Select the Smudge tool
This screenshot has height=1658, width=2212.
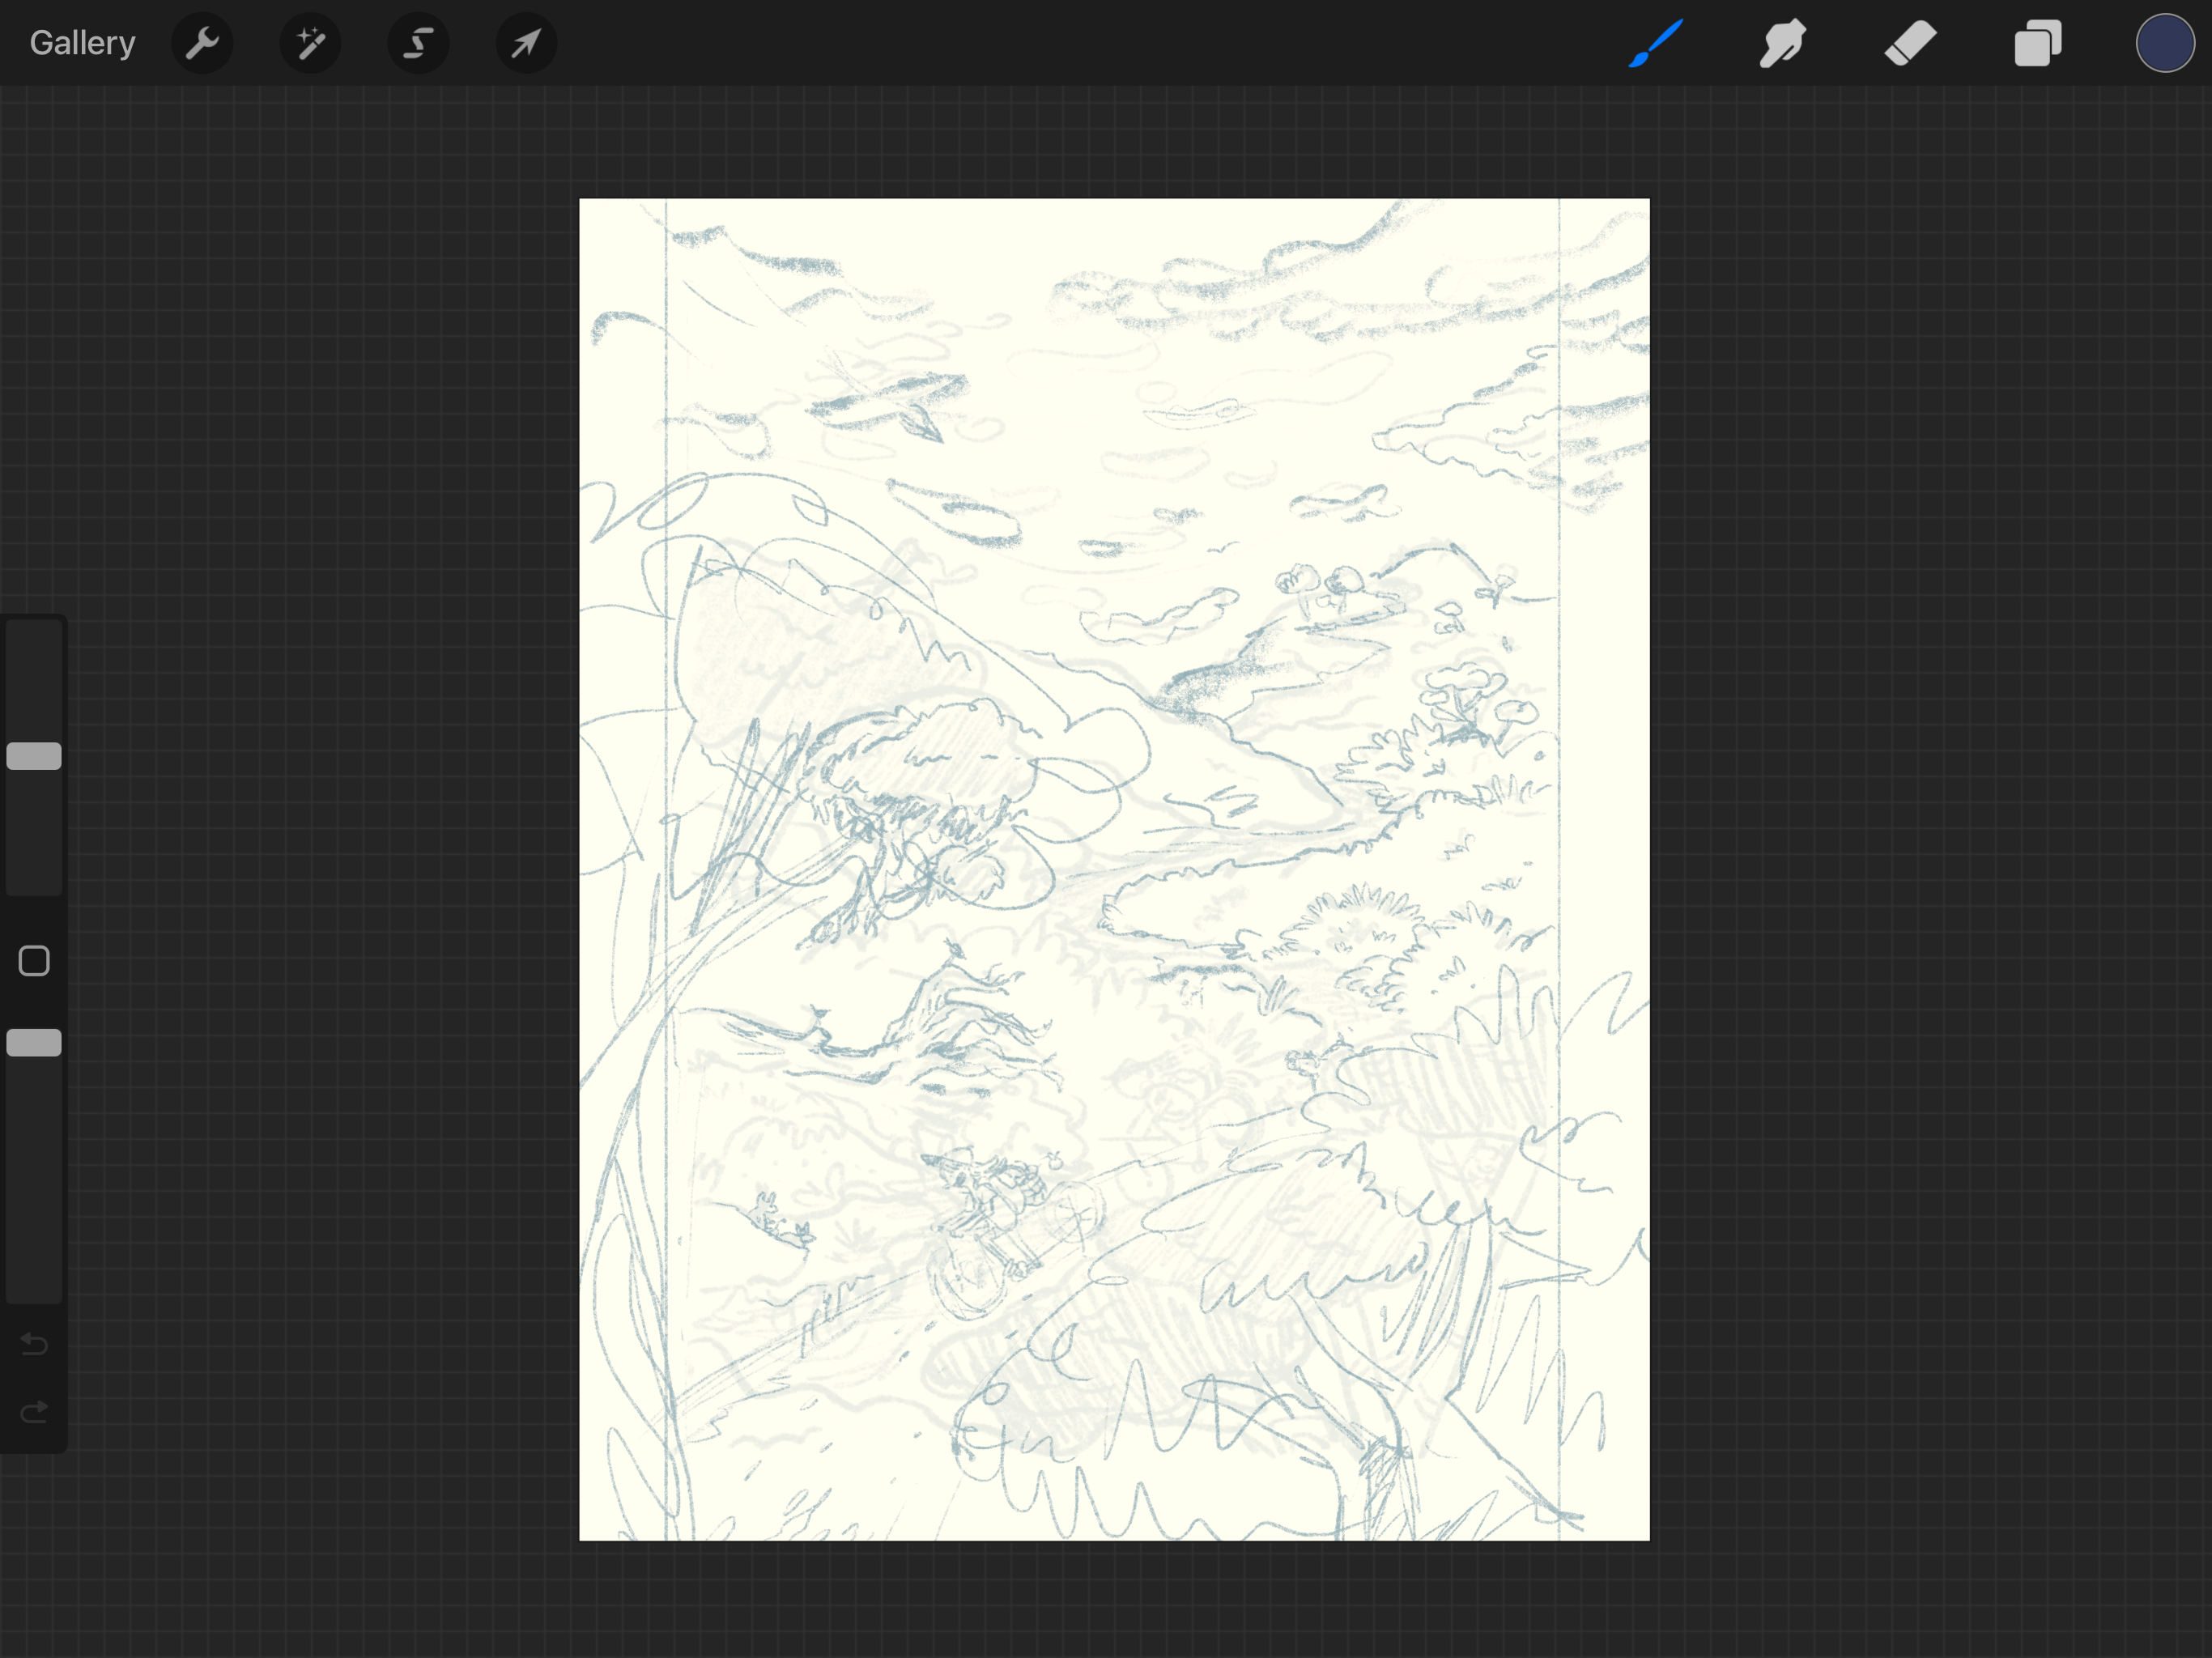1783,43
